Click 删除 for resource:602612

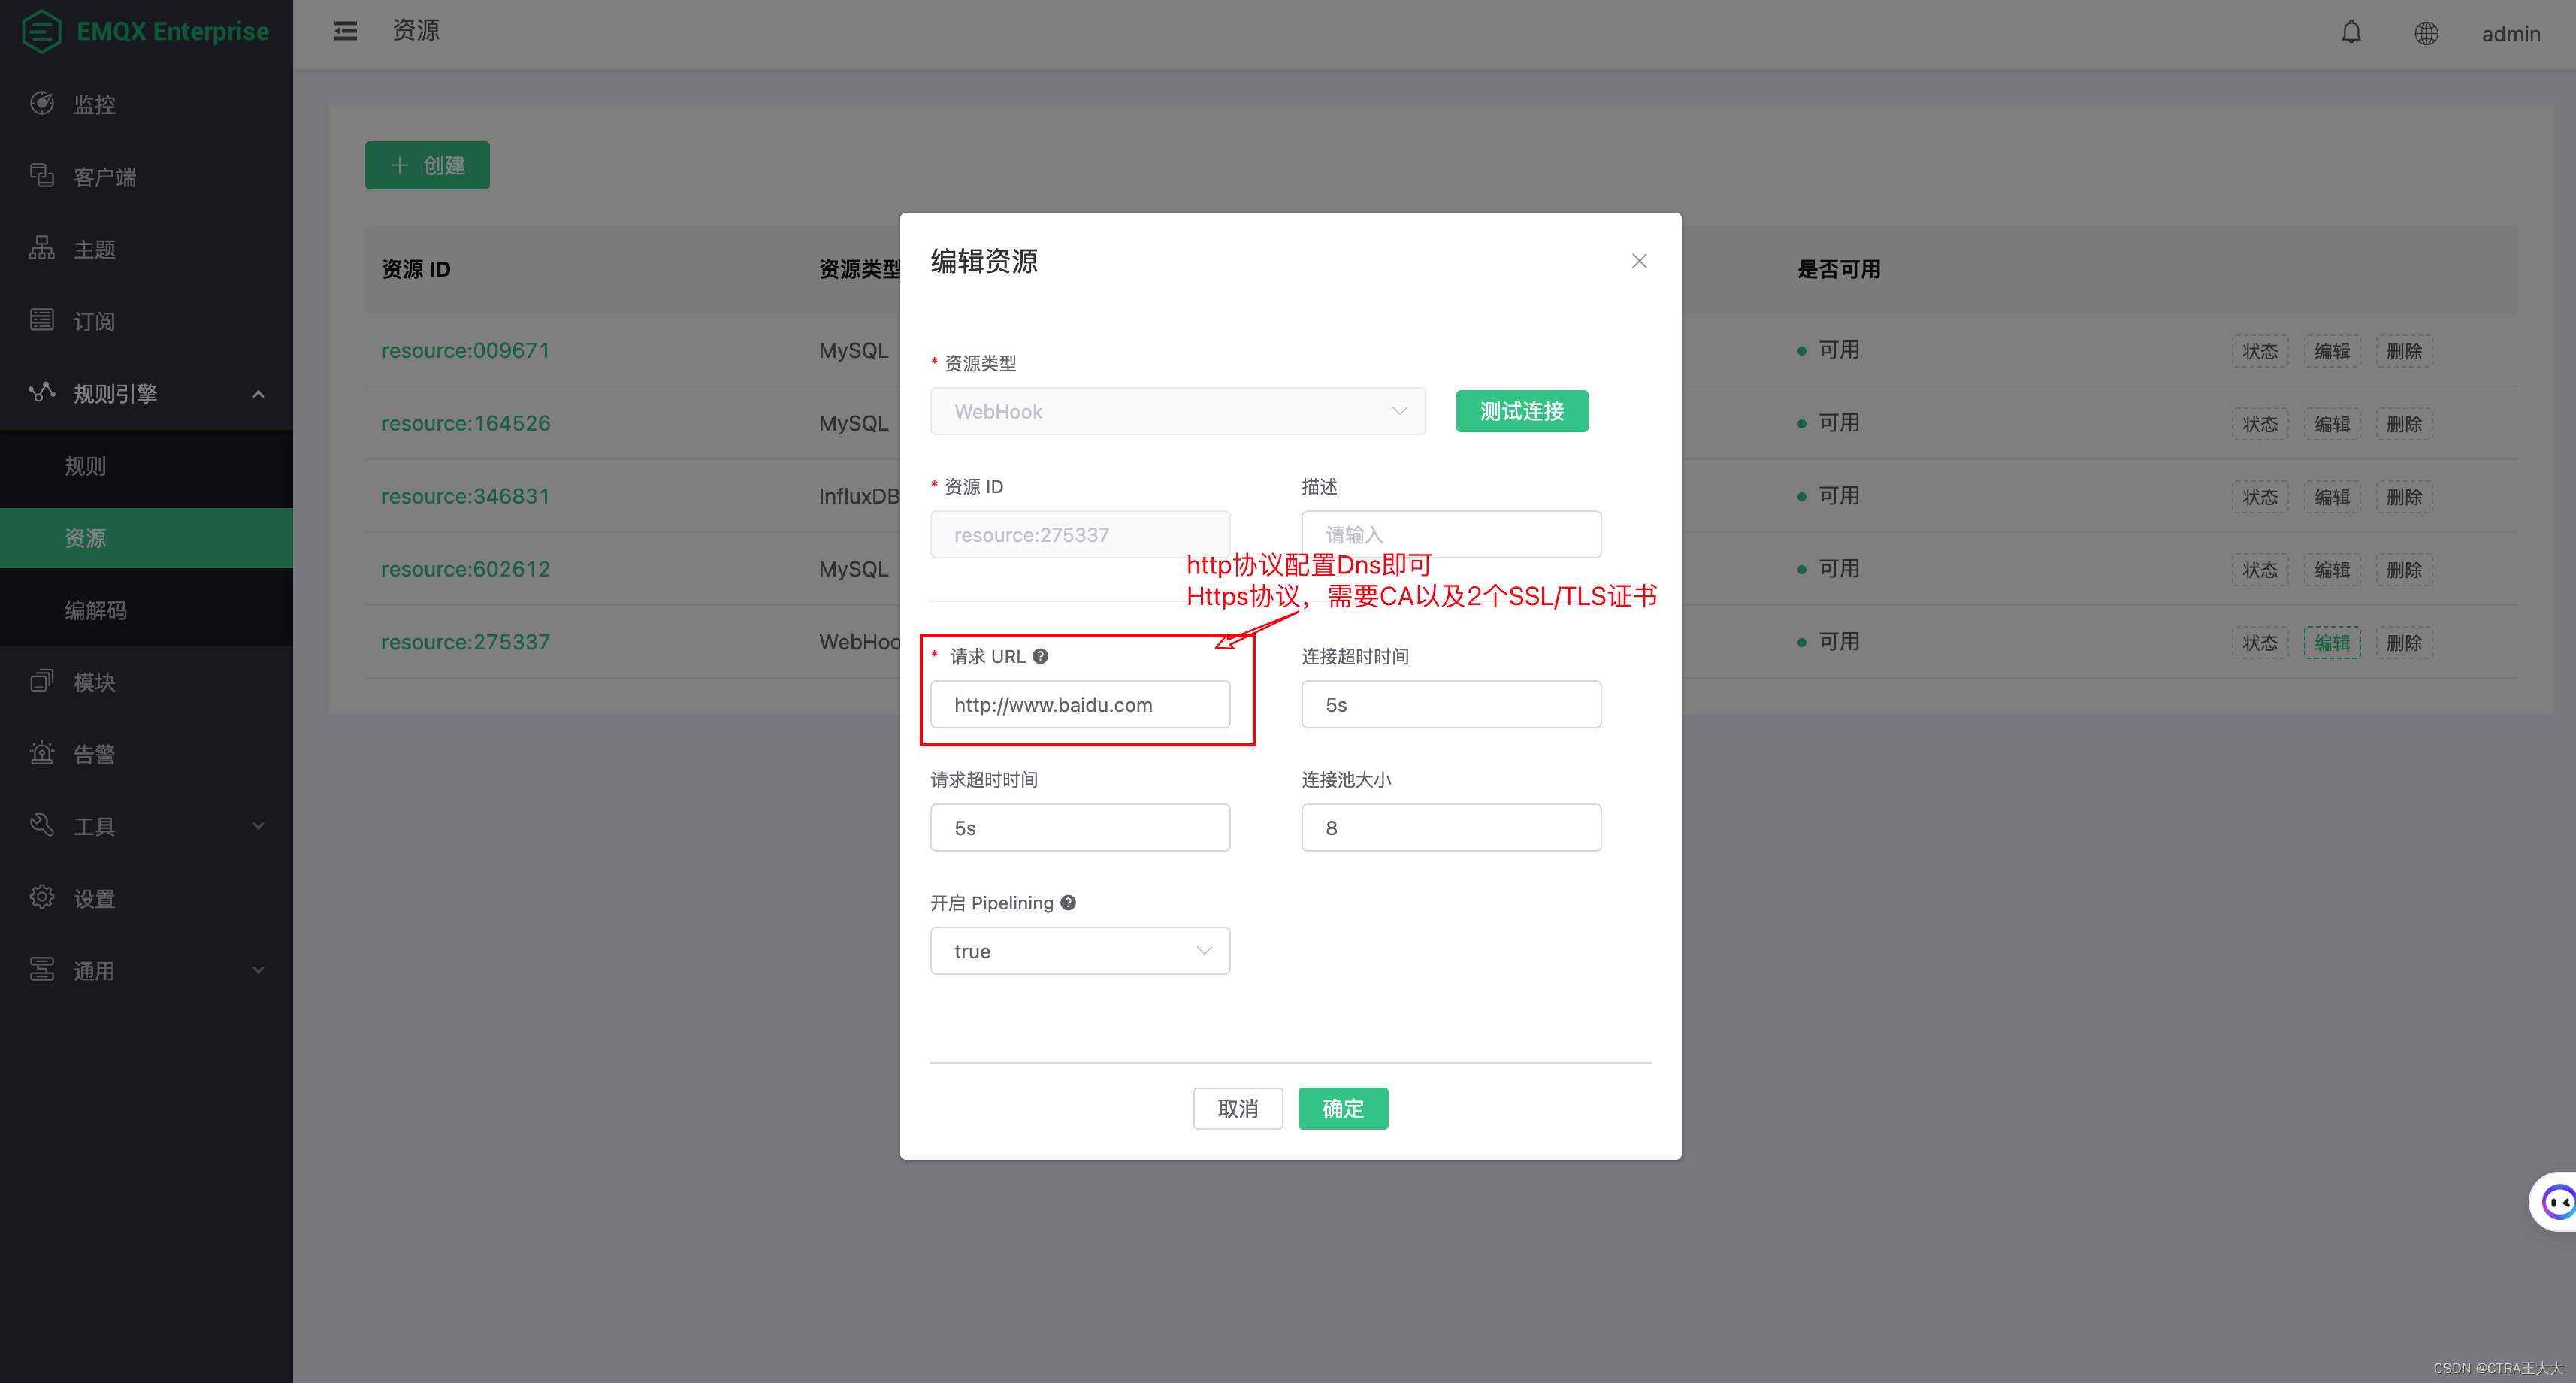pos(2404,570)
